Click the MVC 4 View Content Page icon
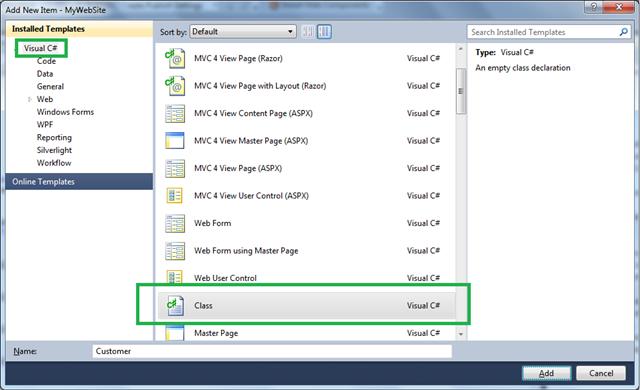Screen dimensions: 640x390 pos(175,114)
